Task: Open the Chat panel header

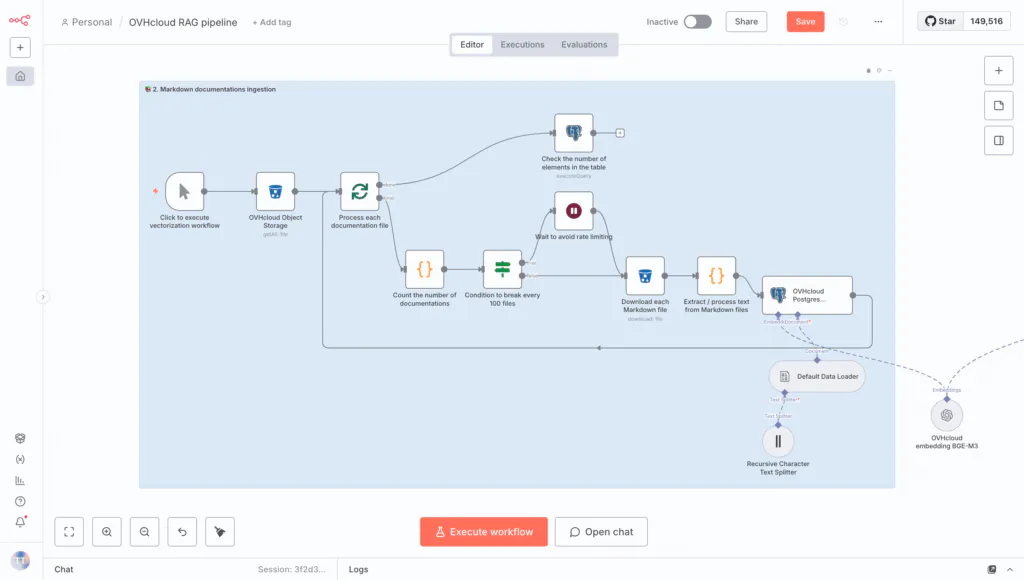Action: 64,570
